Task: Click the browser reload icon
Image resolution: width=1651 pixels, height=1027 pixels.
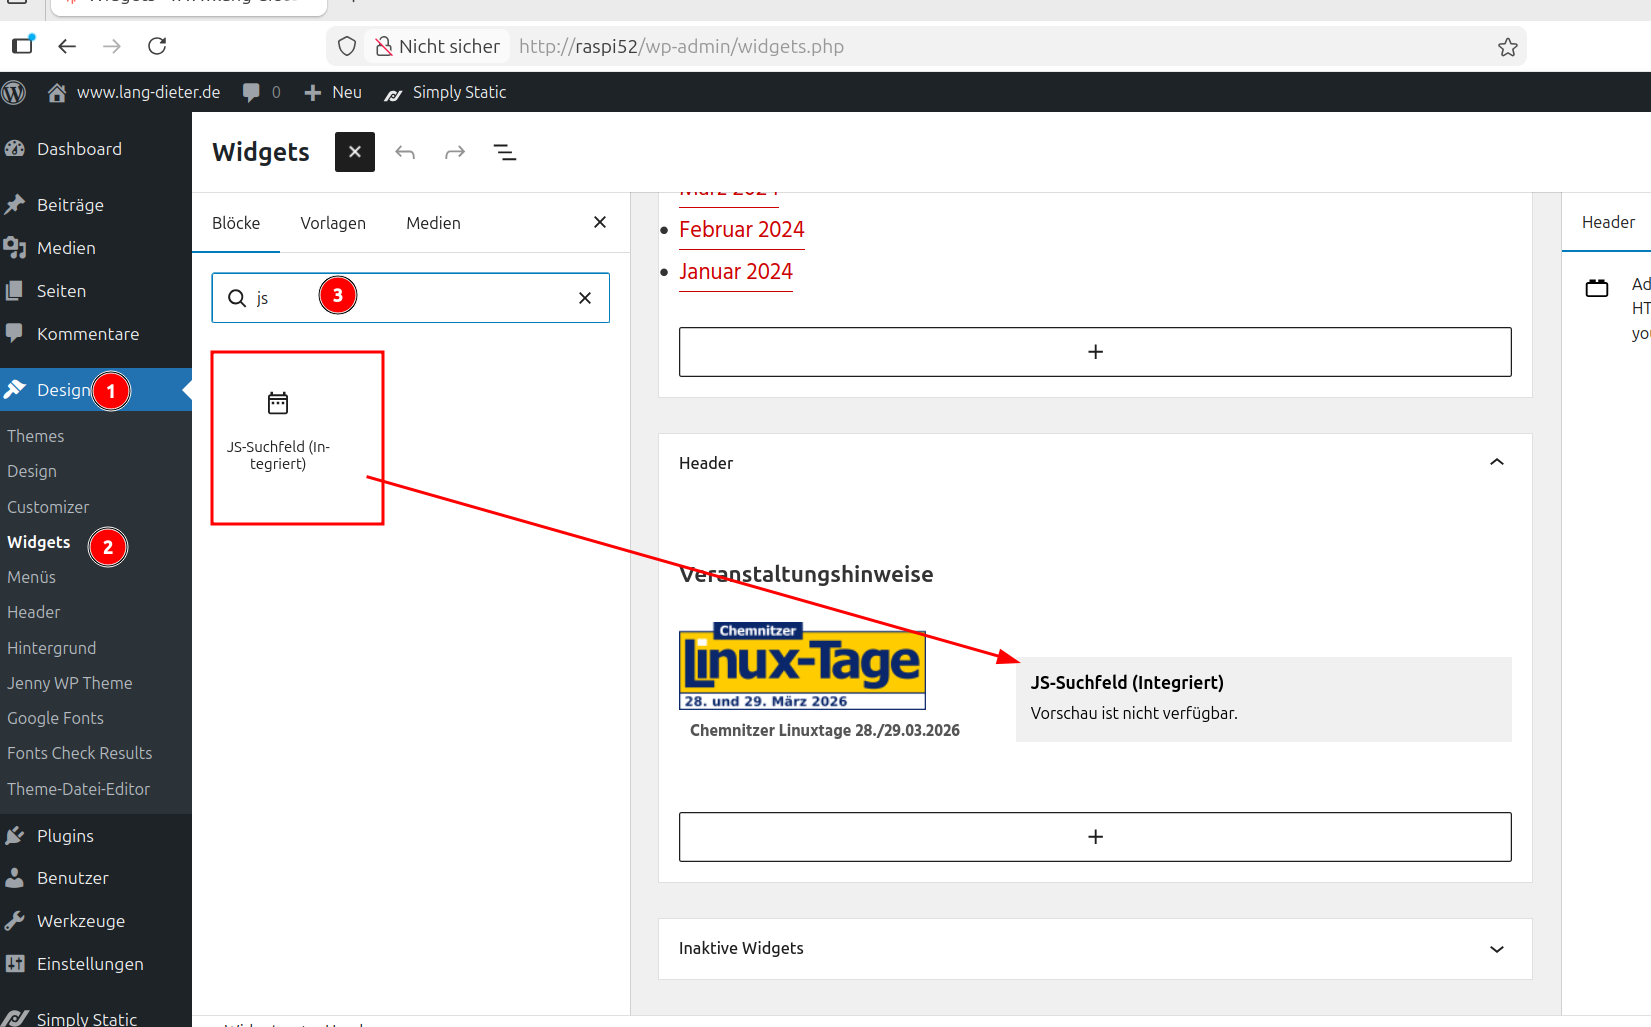Action: pyautogui.click(x=157, y=46)
